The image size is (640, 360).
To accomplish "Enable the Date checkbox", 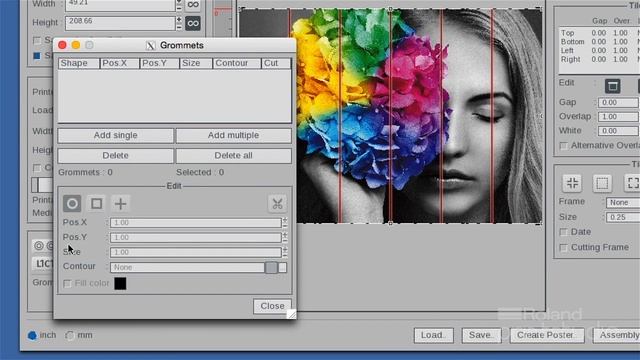I will [564, 232].
